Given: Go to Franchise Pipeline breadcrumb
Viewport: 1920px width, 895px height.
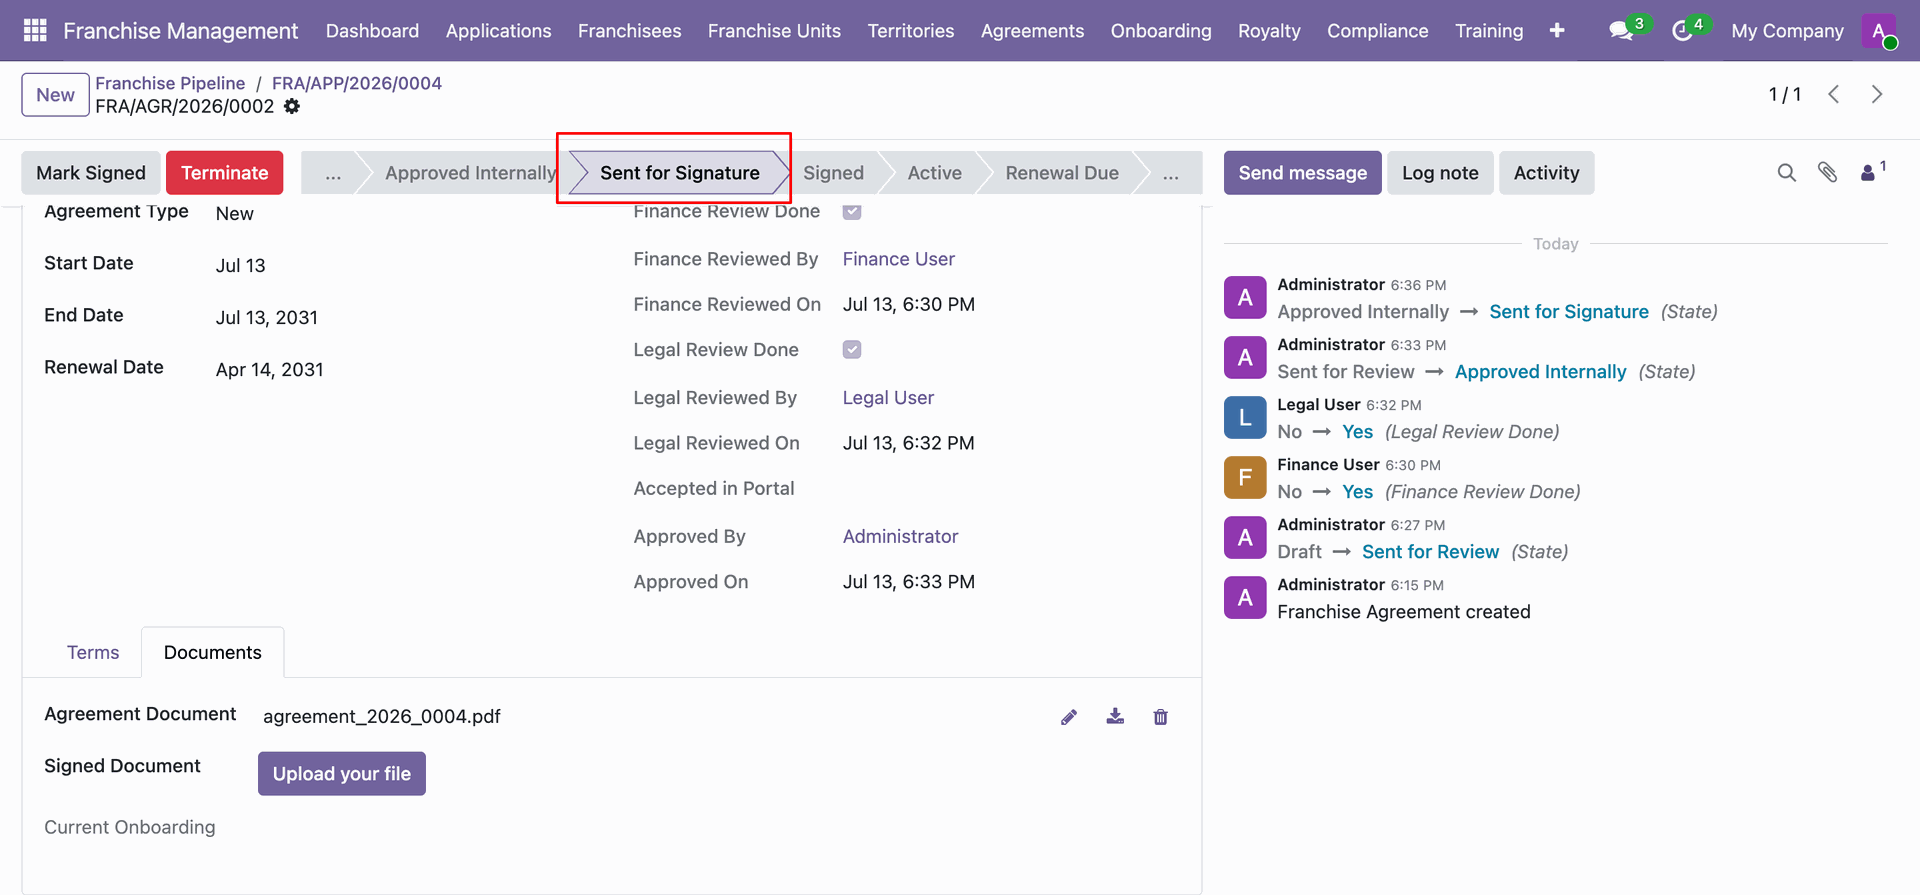Looking at the screenshot, I should (170, 83).
